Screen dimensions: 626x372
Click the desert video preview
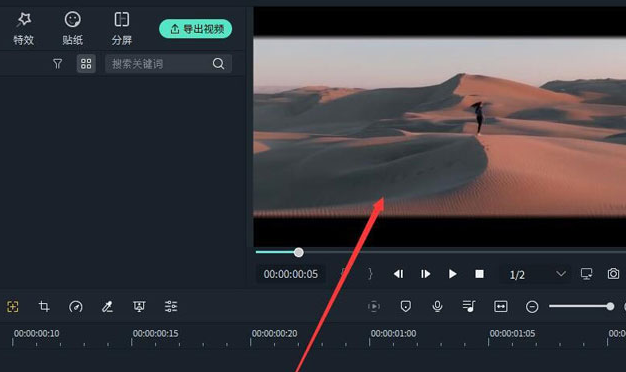440,127
